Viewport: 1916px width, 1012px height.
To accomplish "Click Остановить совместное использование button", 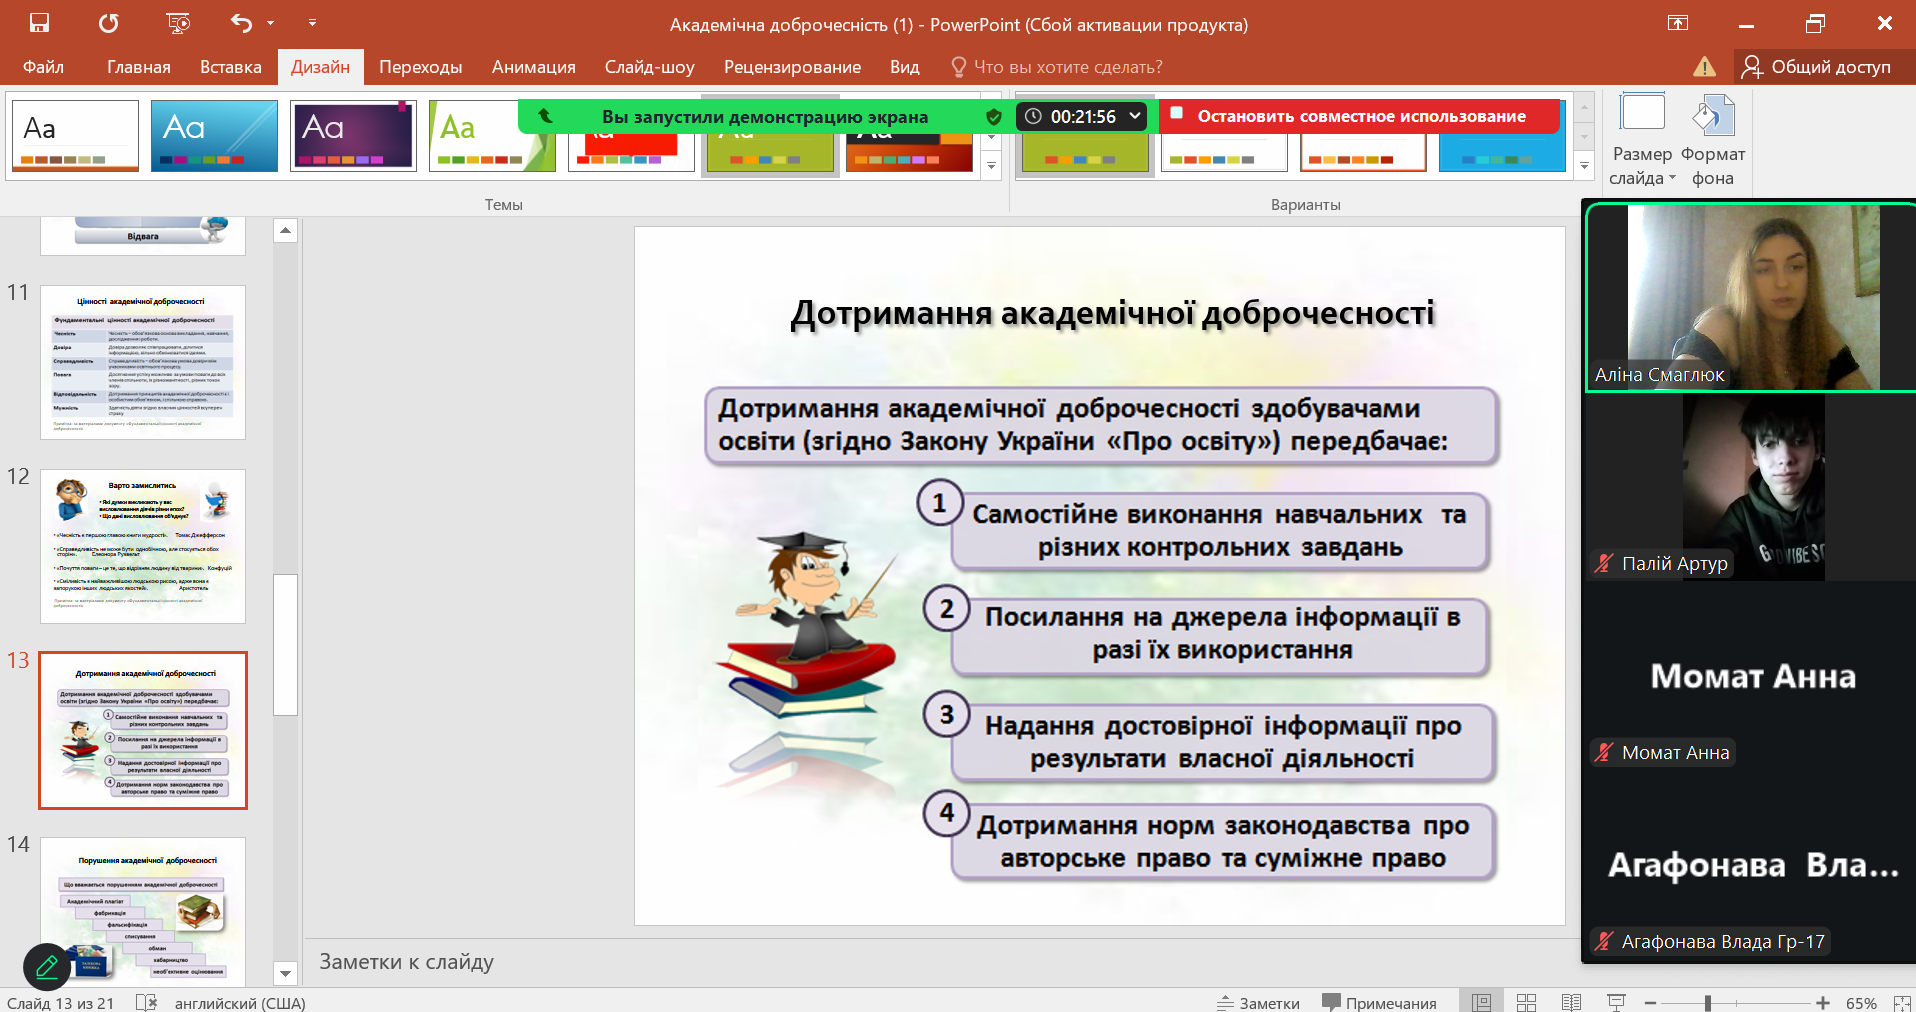I will point(1360,116).
